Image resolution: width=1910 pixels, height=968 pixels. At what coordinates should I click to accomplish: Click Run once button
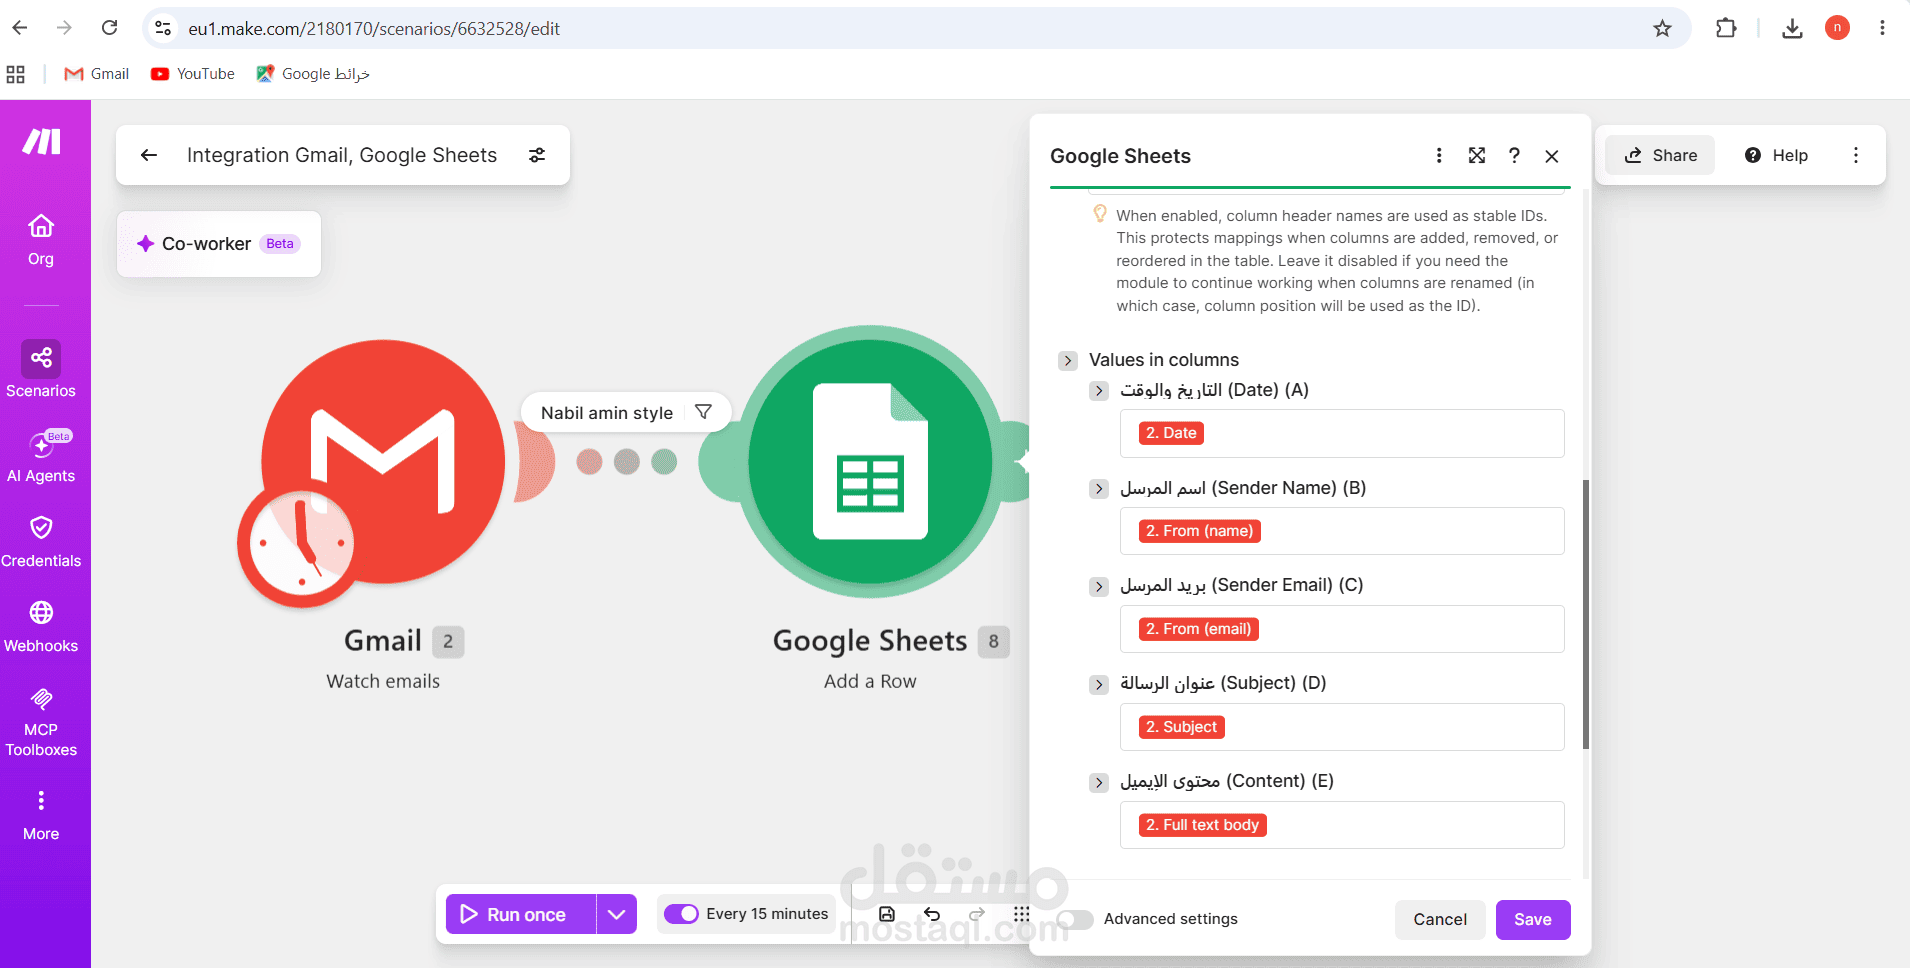coord(521,914)
